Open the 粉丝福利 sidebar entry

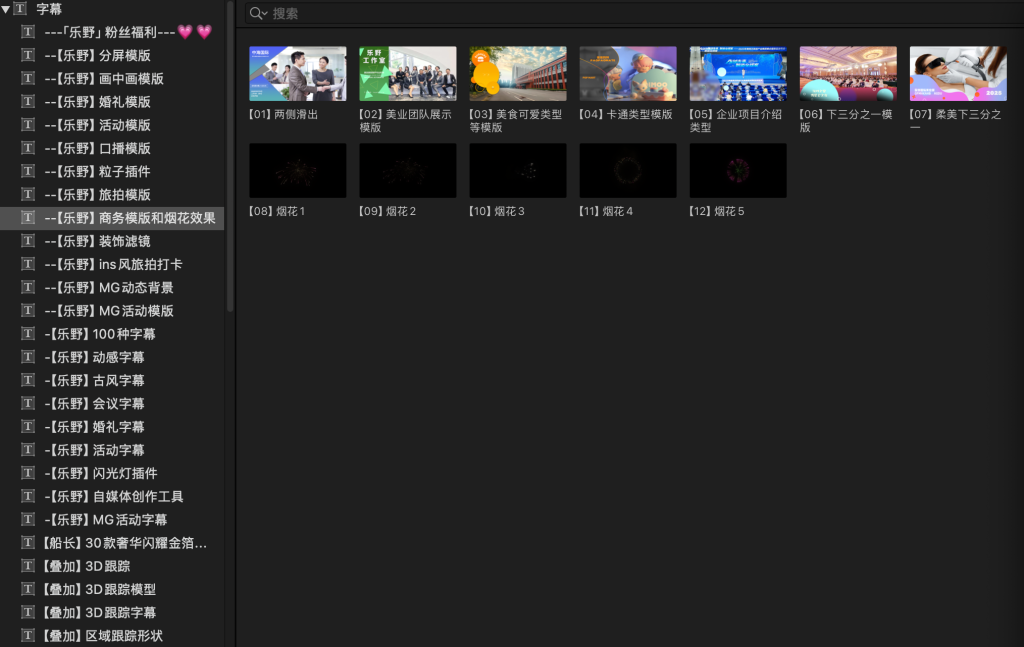(112, 32)
